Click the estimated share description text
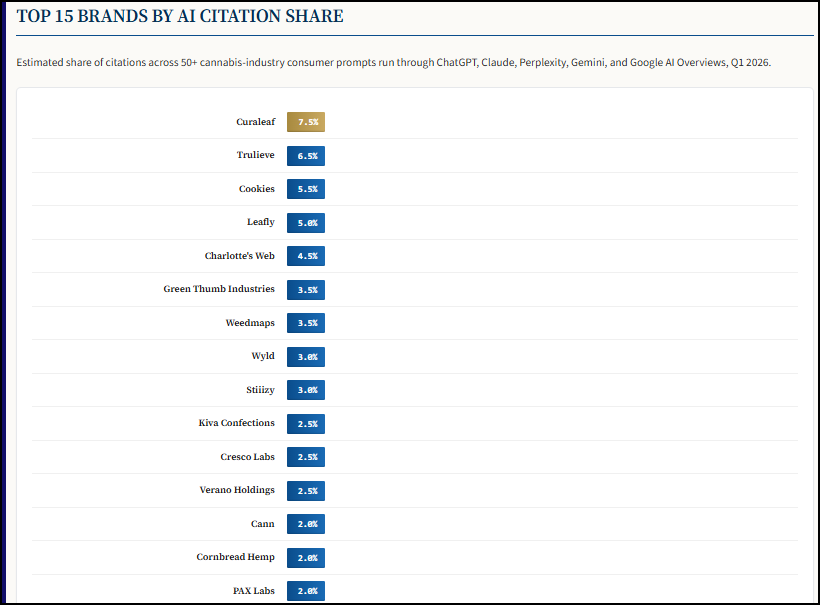 (x=393, y=62)
